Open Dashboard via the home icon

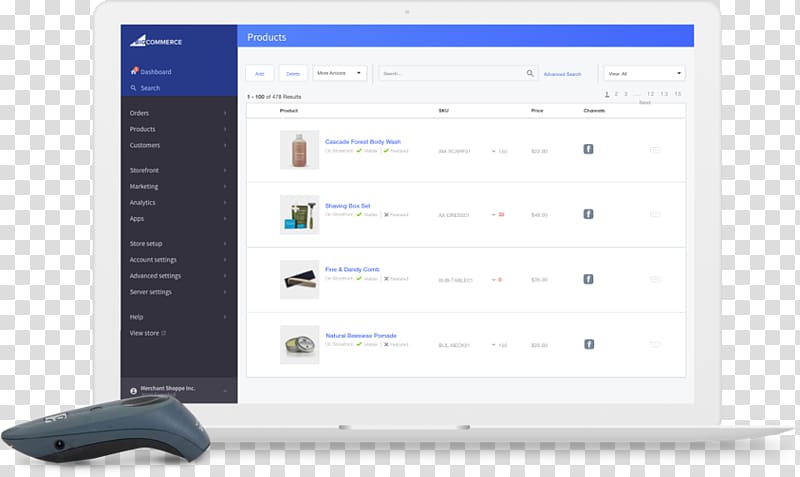[134, 71]
